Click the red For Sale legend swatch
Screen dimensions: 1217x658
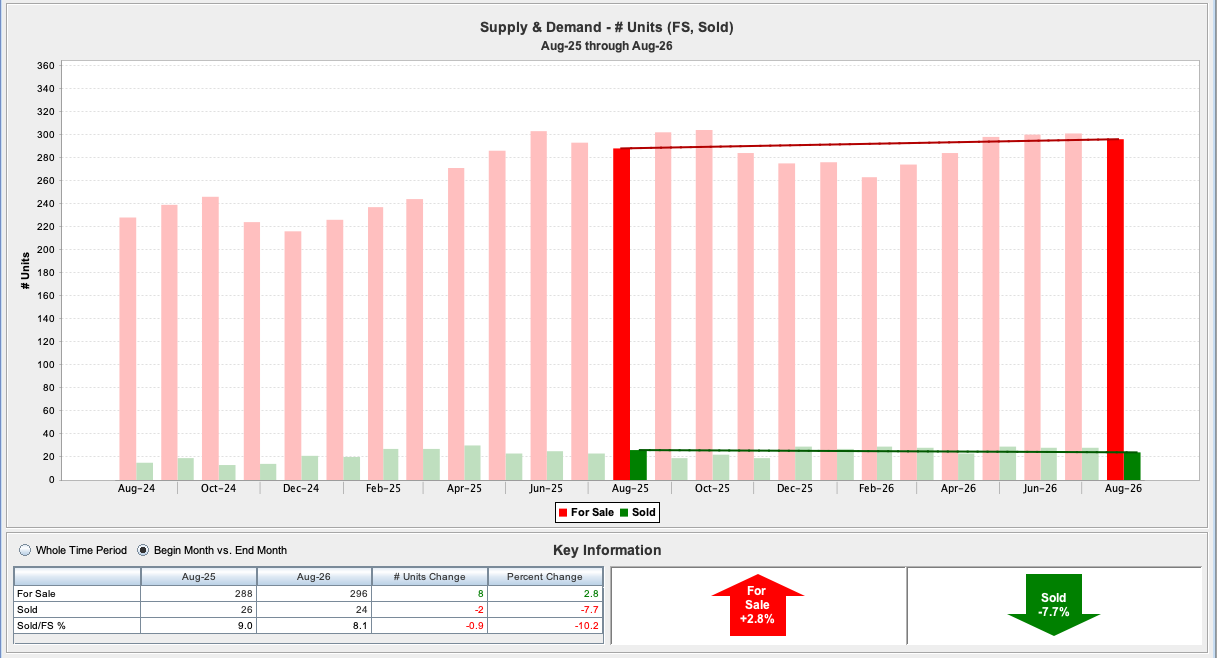point(563,513)
